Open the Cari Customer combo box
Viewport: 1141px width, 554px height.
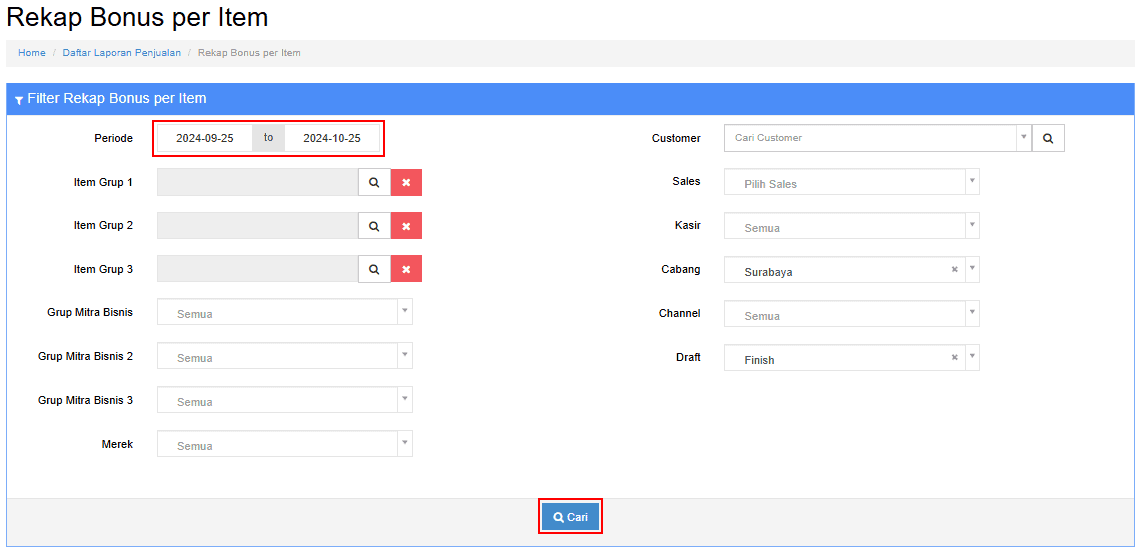click(870, 138)
